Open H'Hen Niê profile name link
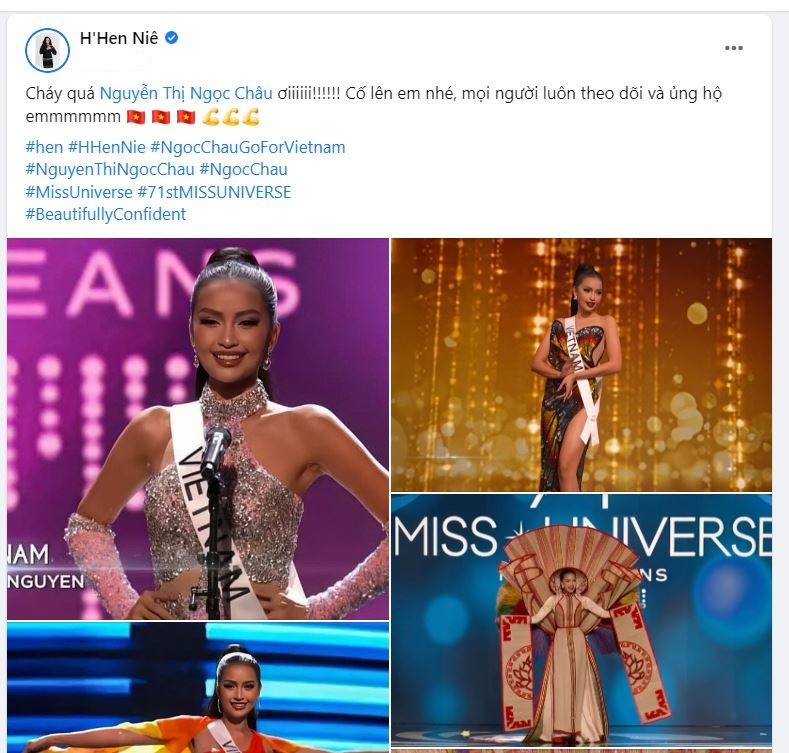This screenshot has width=789, height=753. pos(119,38)
